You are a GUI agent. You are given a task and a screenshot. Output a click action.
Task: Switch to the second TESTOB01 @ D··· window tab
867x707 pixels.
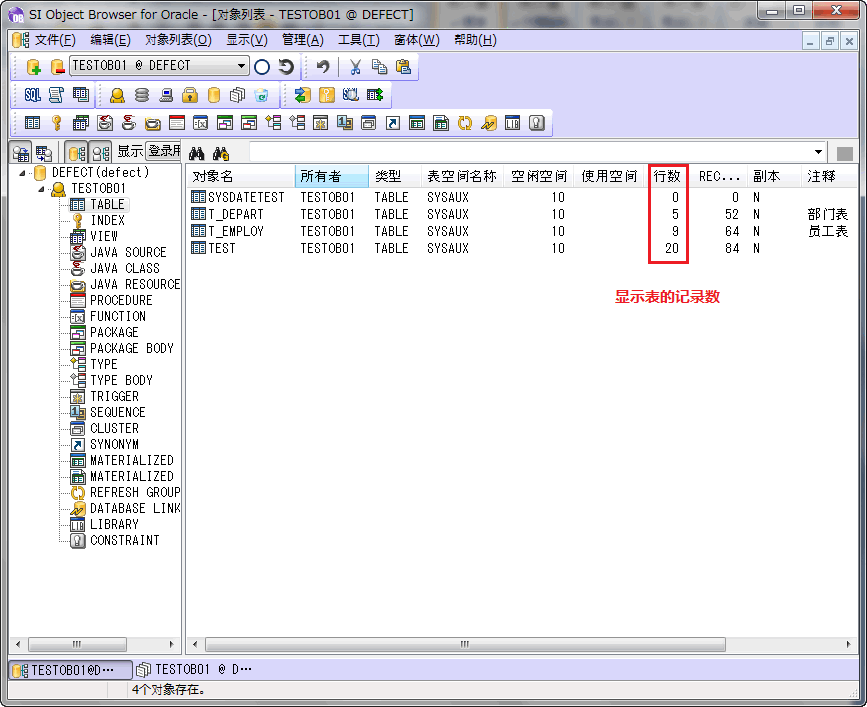tap(195, 670)
